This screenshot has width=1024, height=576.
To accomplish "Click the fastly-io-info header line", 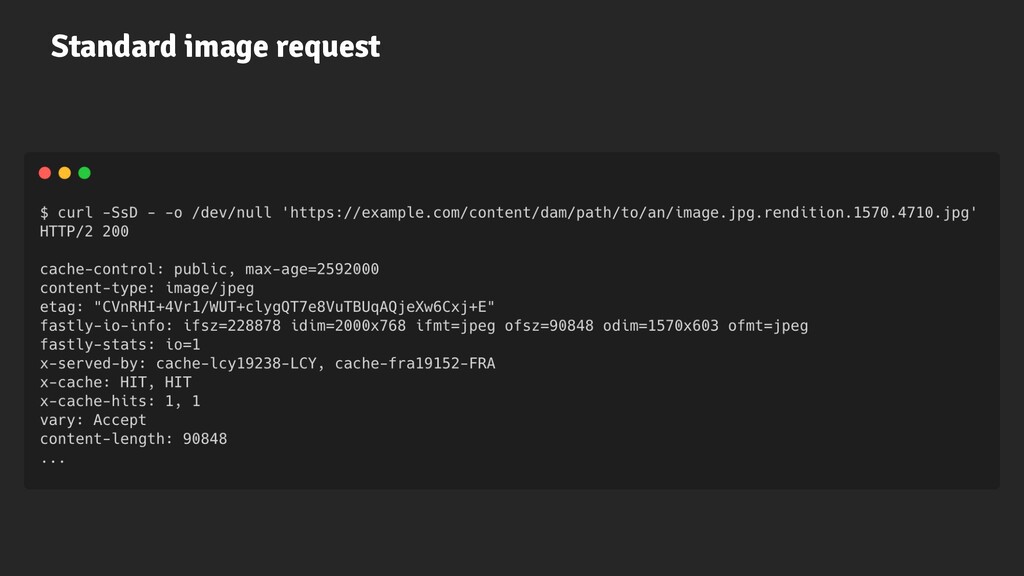I will coord(424,326).
